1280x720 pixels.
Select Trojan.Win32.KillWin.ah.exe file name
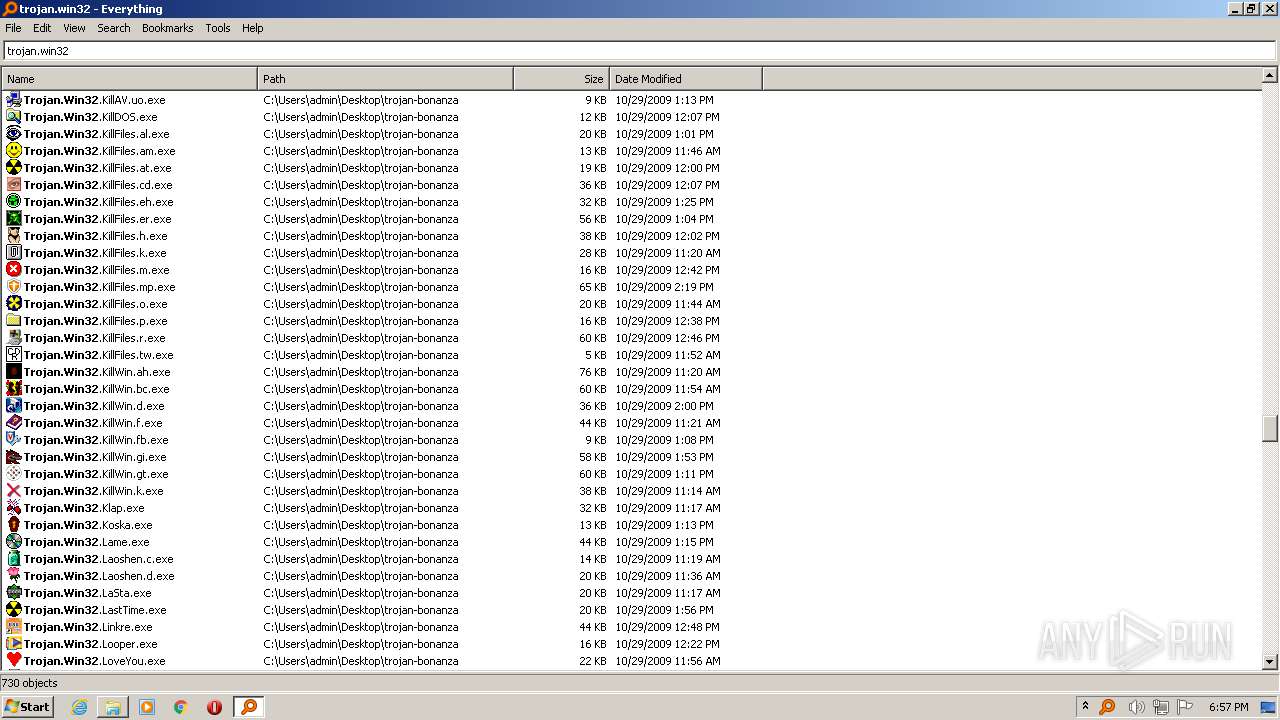pos(97,372)
